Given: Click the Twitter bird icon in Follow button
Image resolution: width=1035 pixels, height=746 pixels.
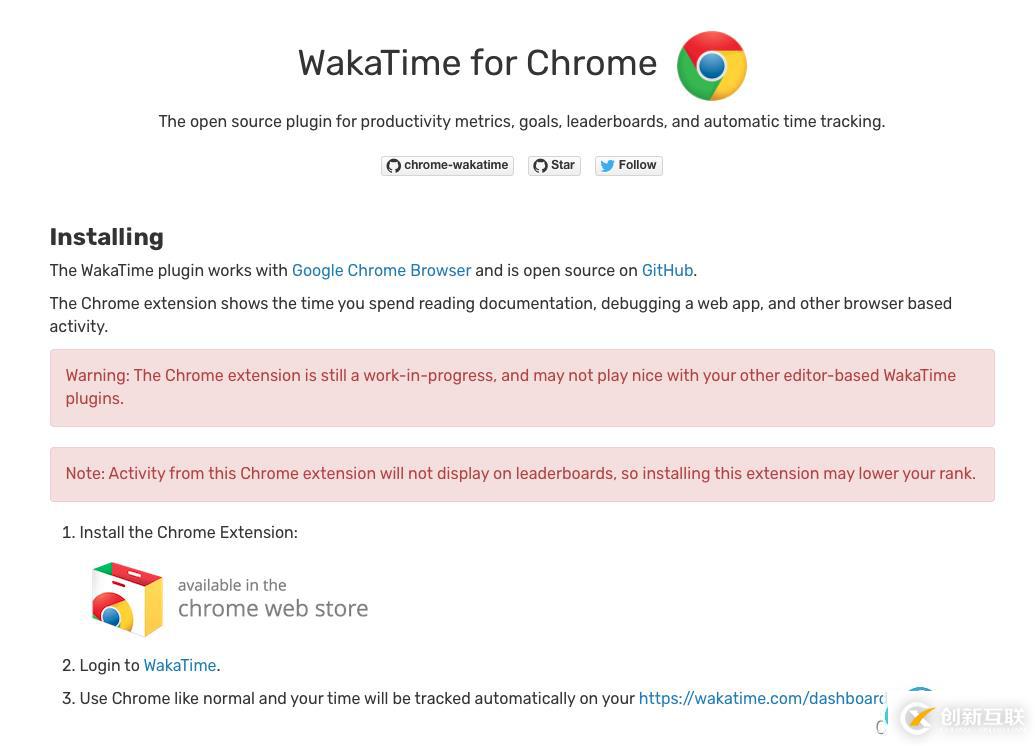Looking at the screenshot, I should (x=607, y=166).
